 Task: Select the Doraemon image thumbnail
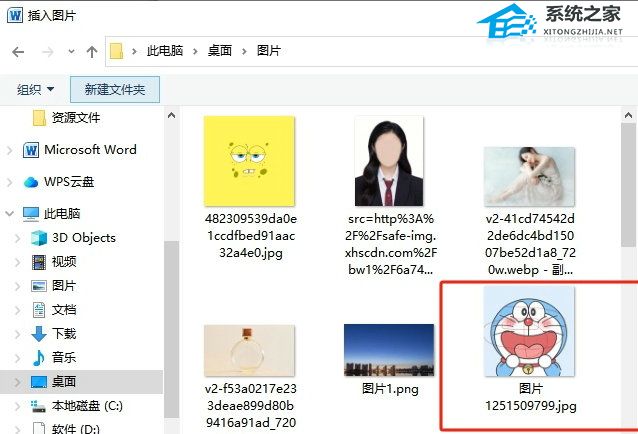(x=529, y=331)
